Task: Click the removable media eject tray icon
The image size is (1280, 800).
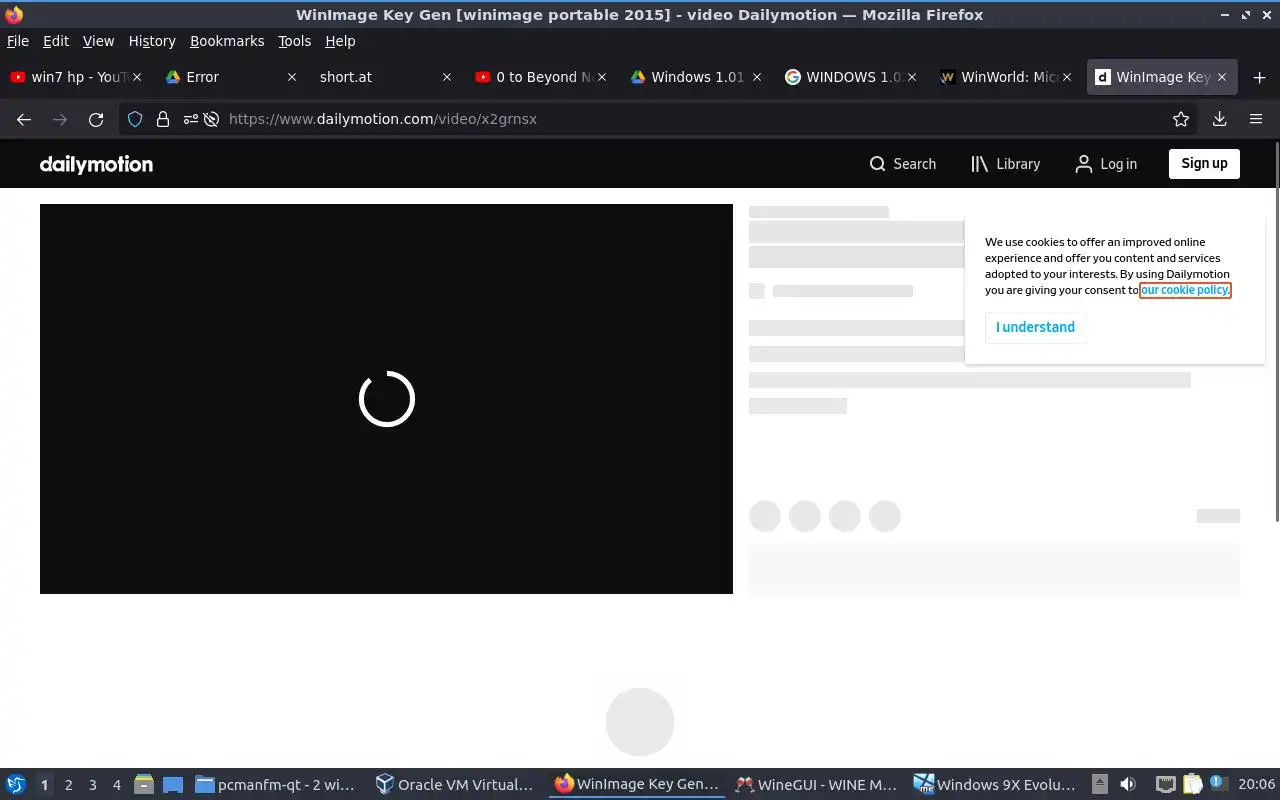Action: coord(1100,785)
